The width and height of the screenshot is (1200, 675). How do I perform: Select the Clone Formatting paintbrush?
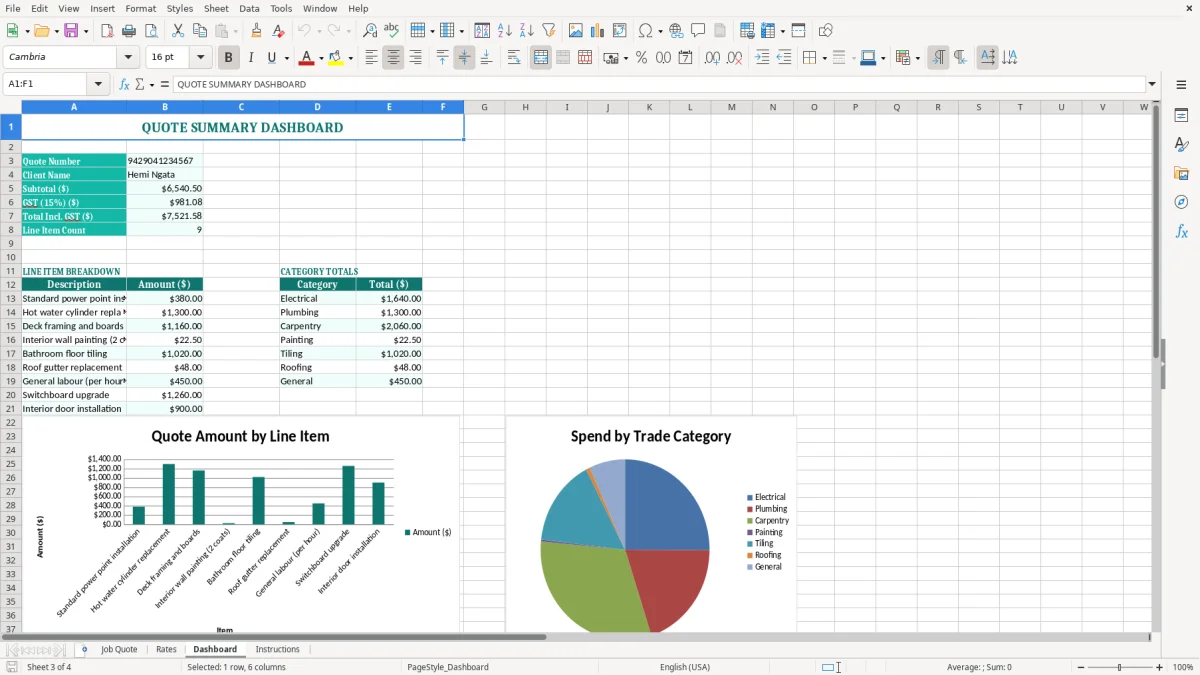pos(256,31)
